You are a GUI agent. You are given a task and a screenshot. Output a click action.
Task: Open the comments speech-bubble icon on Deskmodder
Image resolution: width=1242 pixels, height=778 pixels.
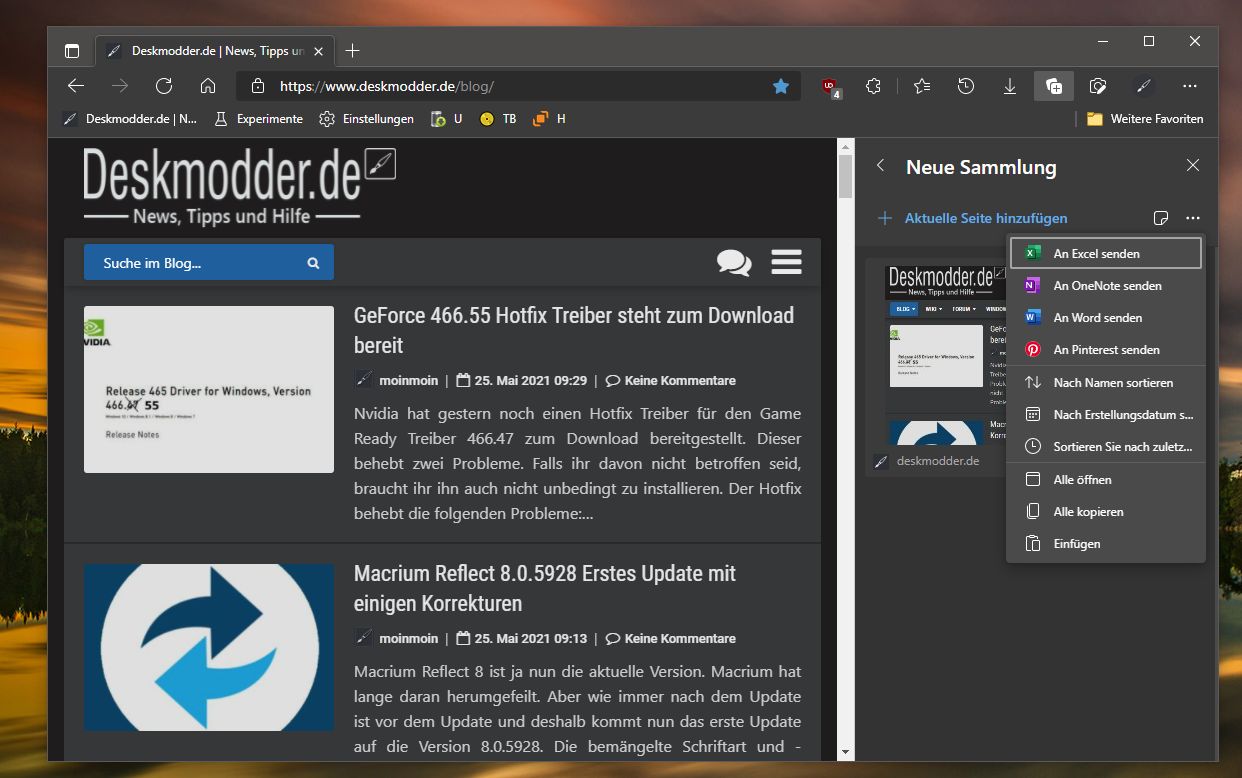pos(734,262)
